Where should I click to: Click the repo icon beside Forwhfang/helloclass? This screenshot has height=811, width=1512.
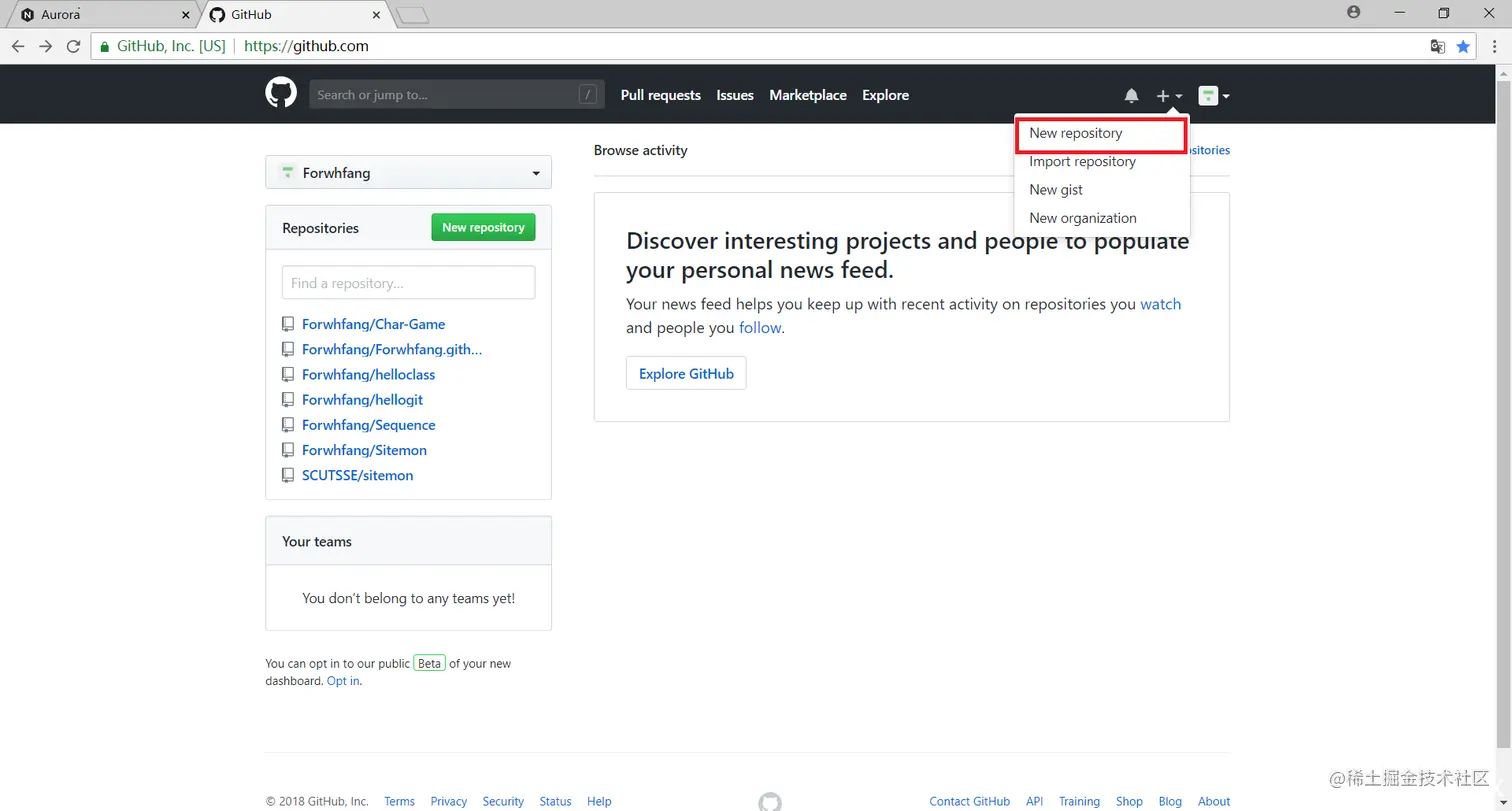[x=288, y=374]
